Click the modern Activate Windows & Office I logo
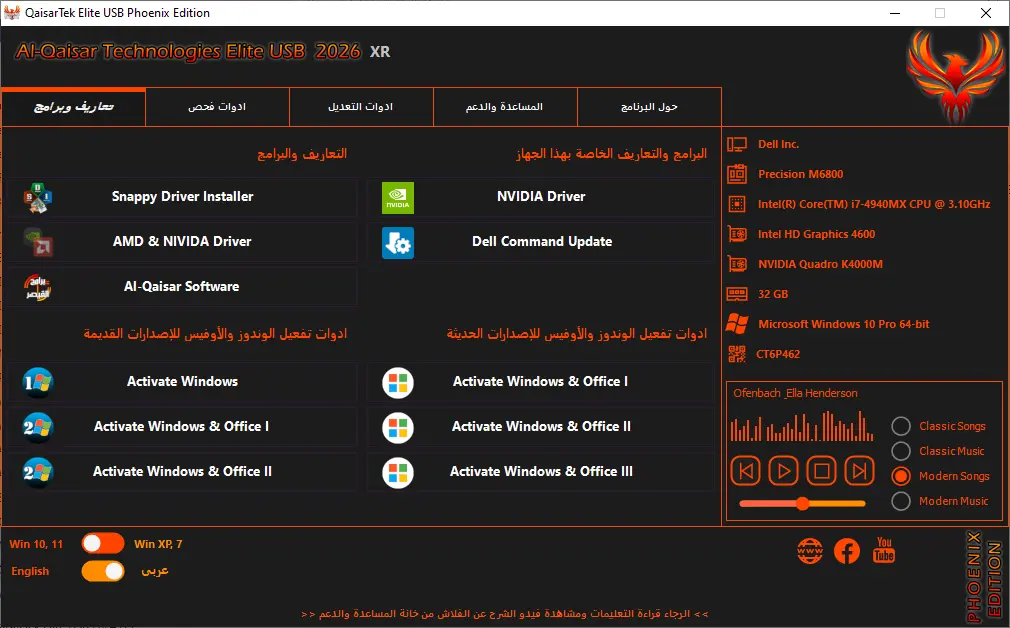The height and width of the screenshot is (628, 1010). tap(398, 383)
